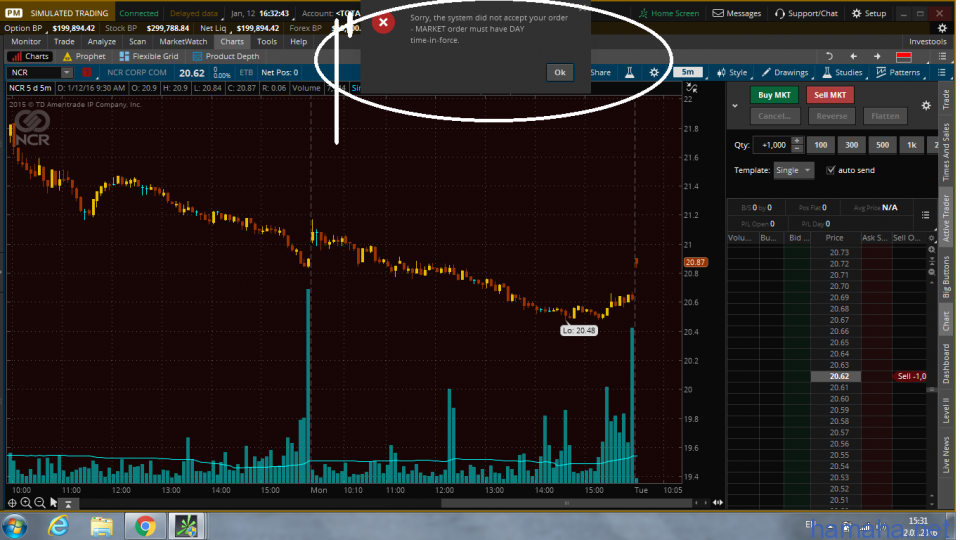This screenshot has width=960, height=540.
Task: Click the red error X icon in dialog
Action: point(384,23)
